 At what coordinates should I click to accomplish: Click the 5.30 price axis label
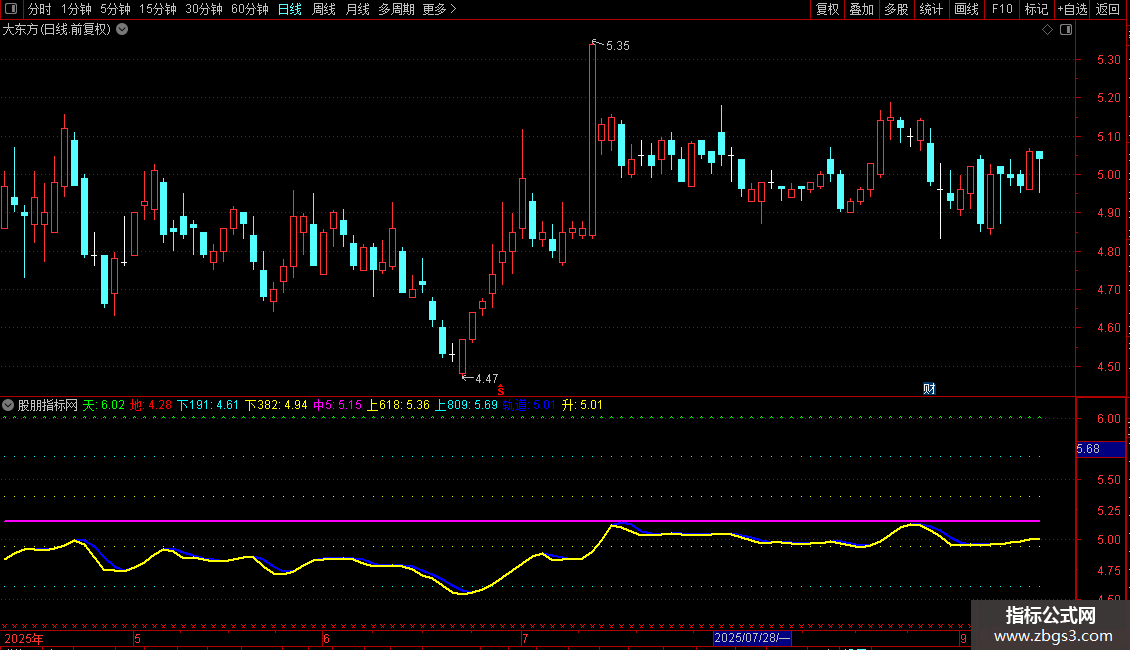pyautogui.click(x=1108, y=60)
